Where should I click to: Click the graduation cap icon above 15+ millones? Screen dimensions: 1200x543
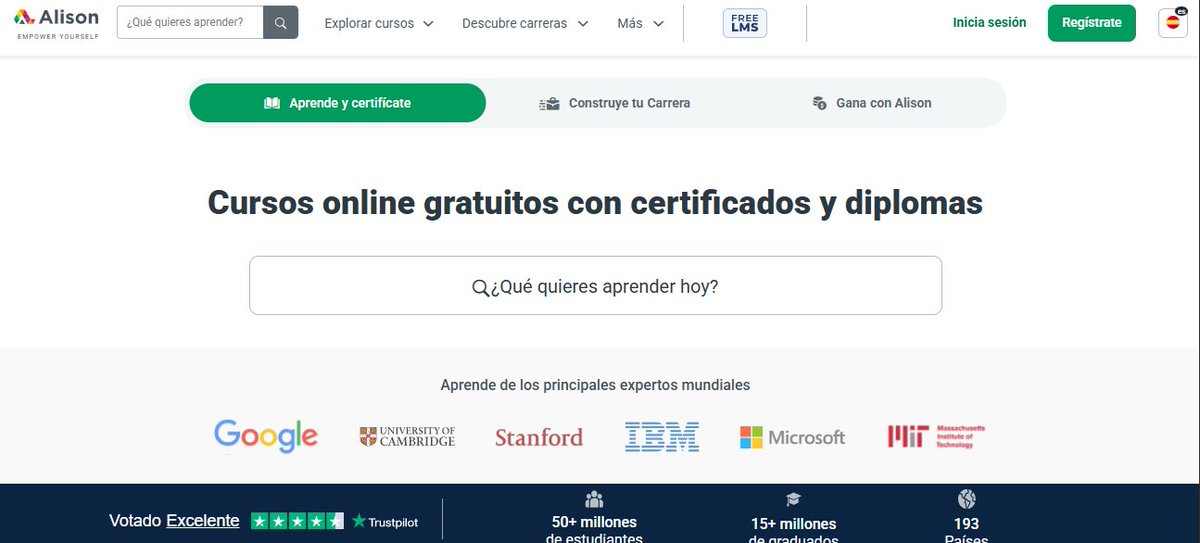click(793, 499)
